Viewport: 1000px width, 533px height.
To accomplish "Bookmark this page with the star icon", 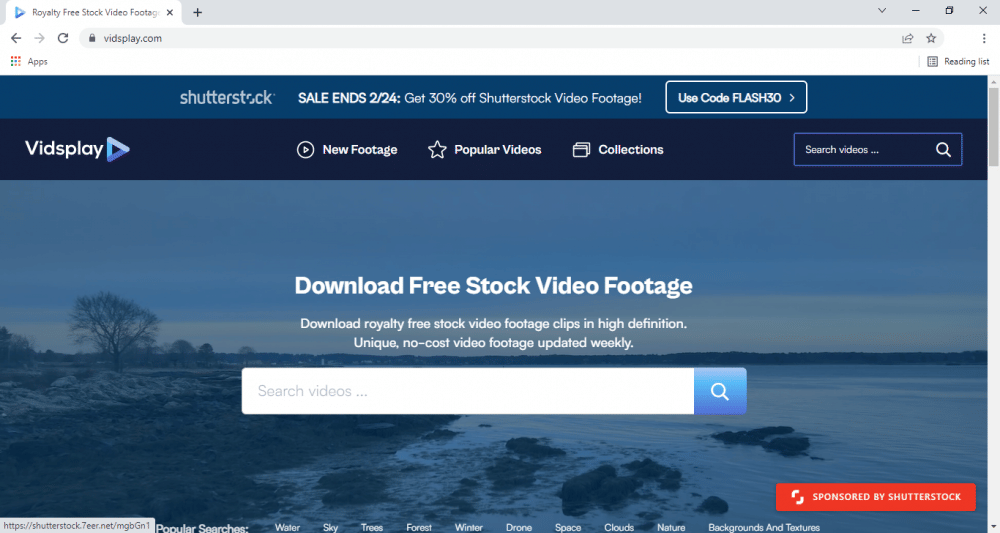I will click(931, 38).
